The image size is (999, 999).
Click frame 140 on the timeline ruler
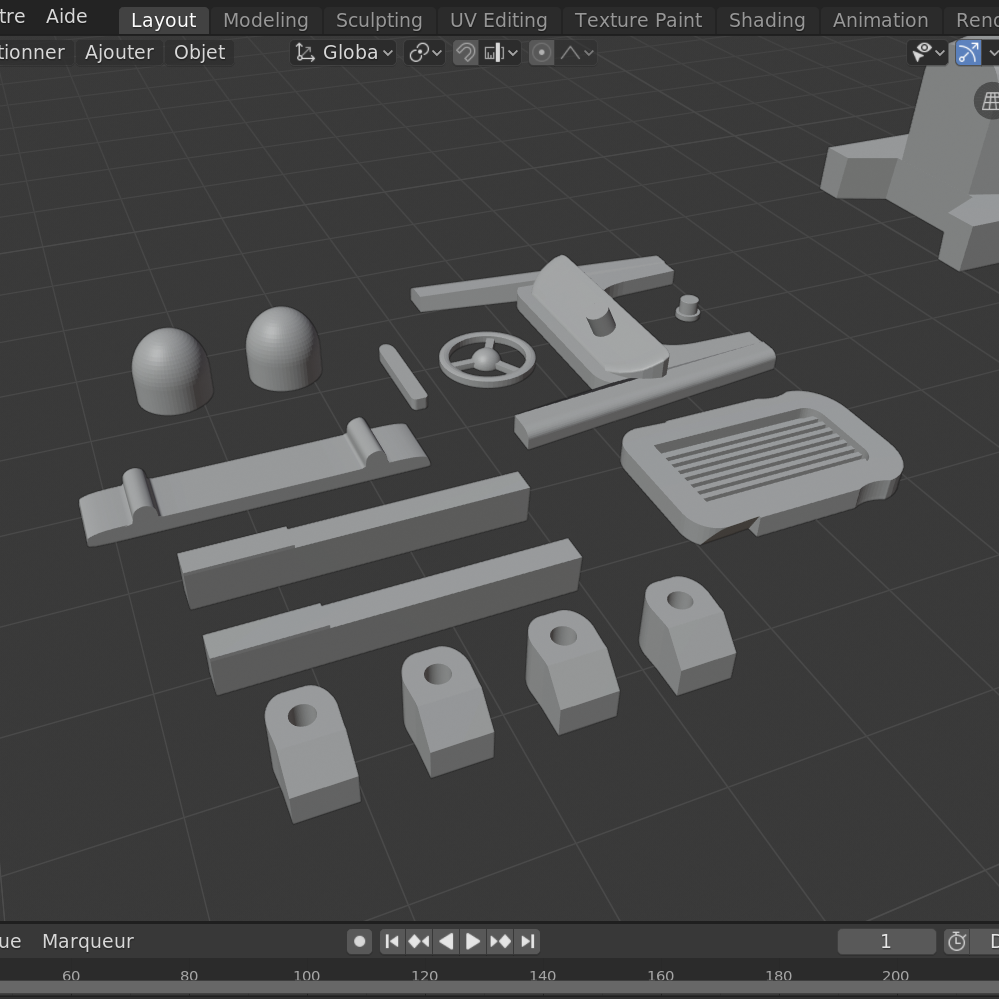543,975
